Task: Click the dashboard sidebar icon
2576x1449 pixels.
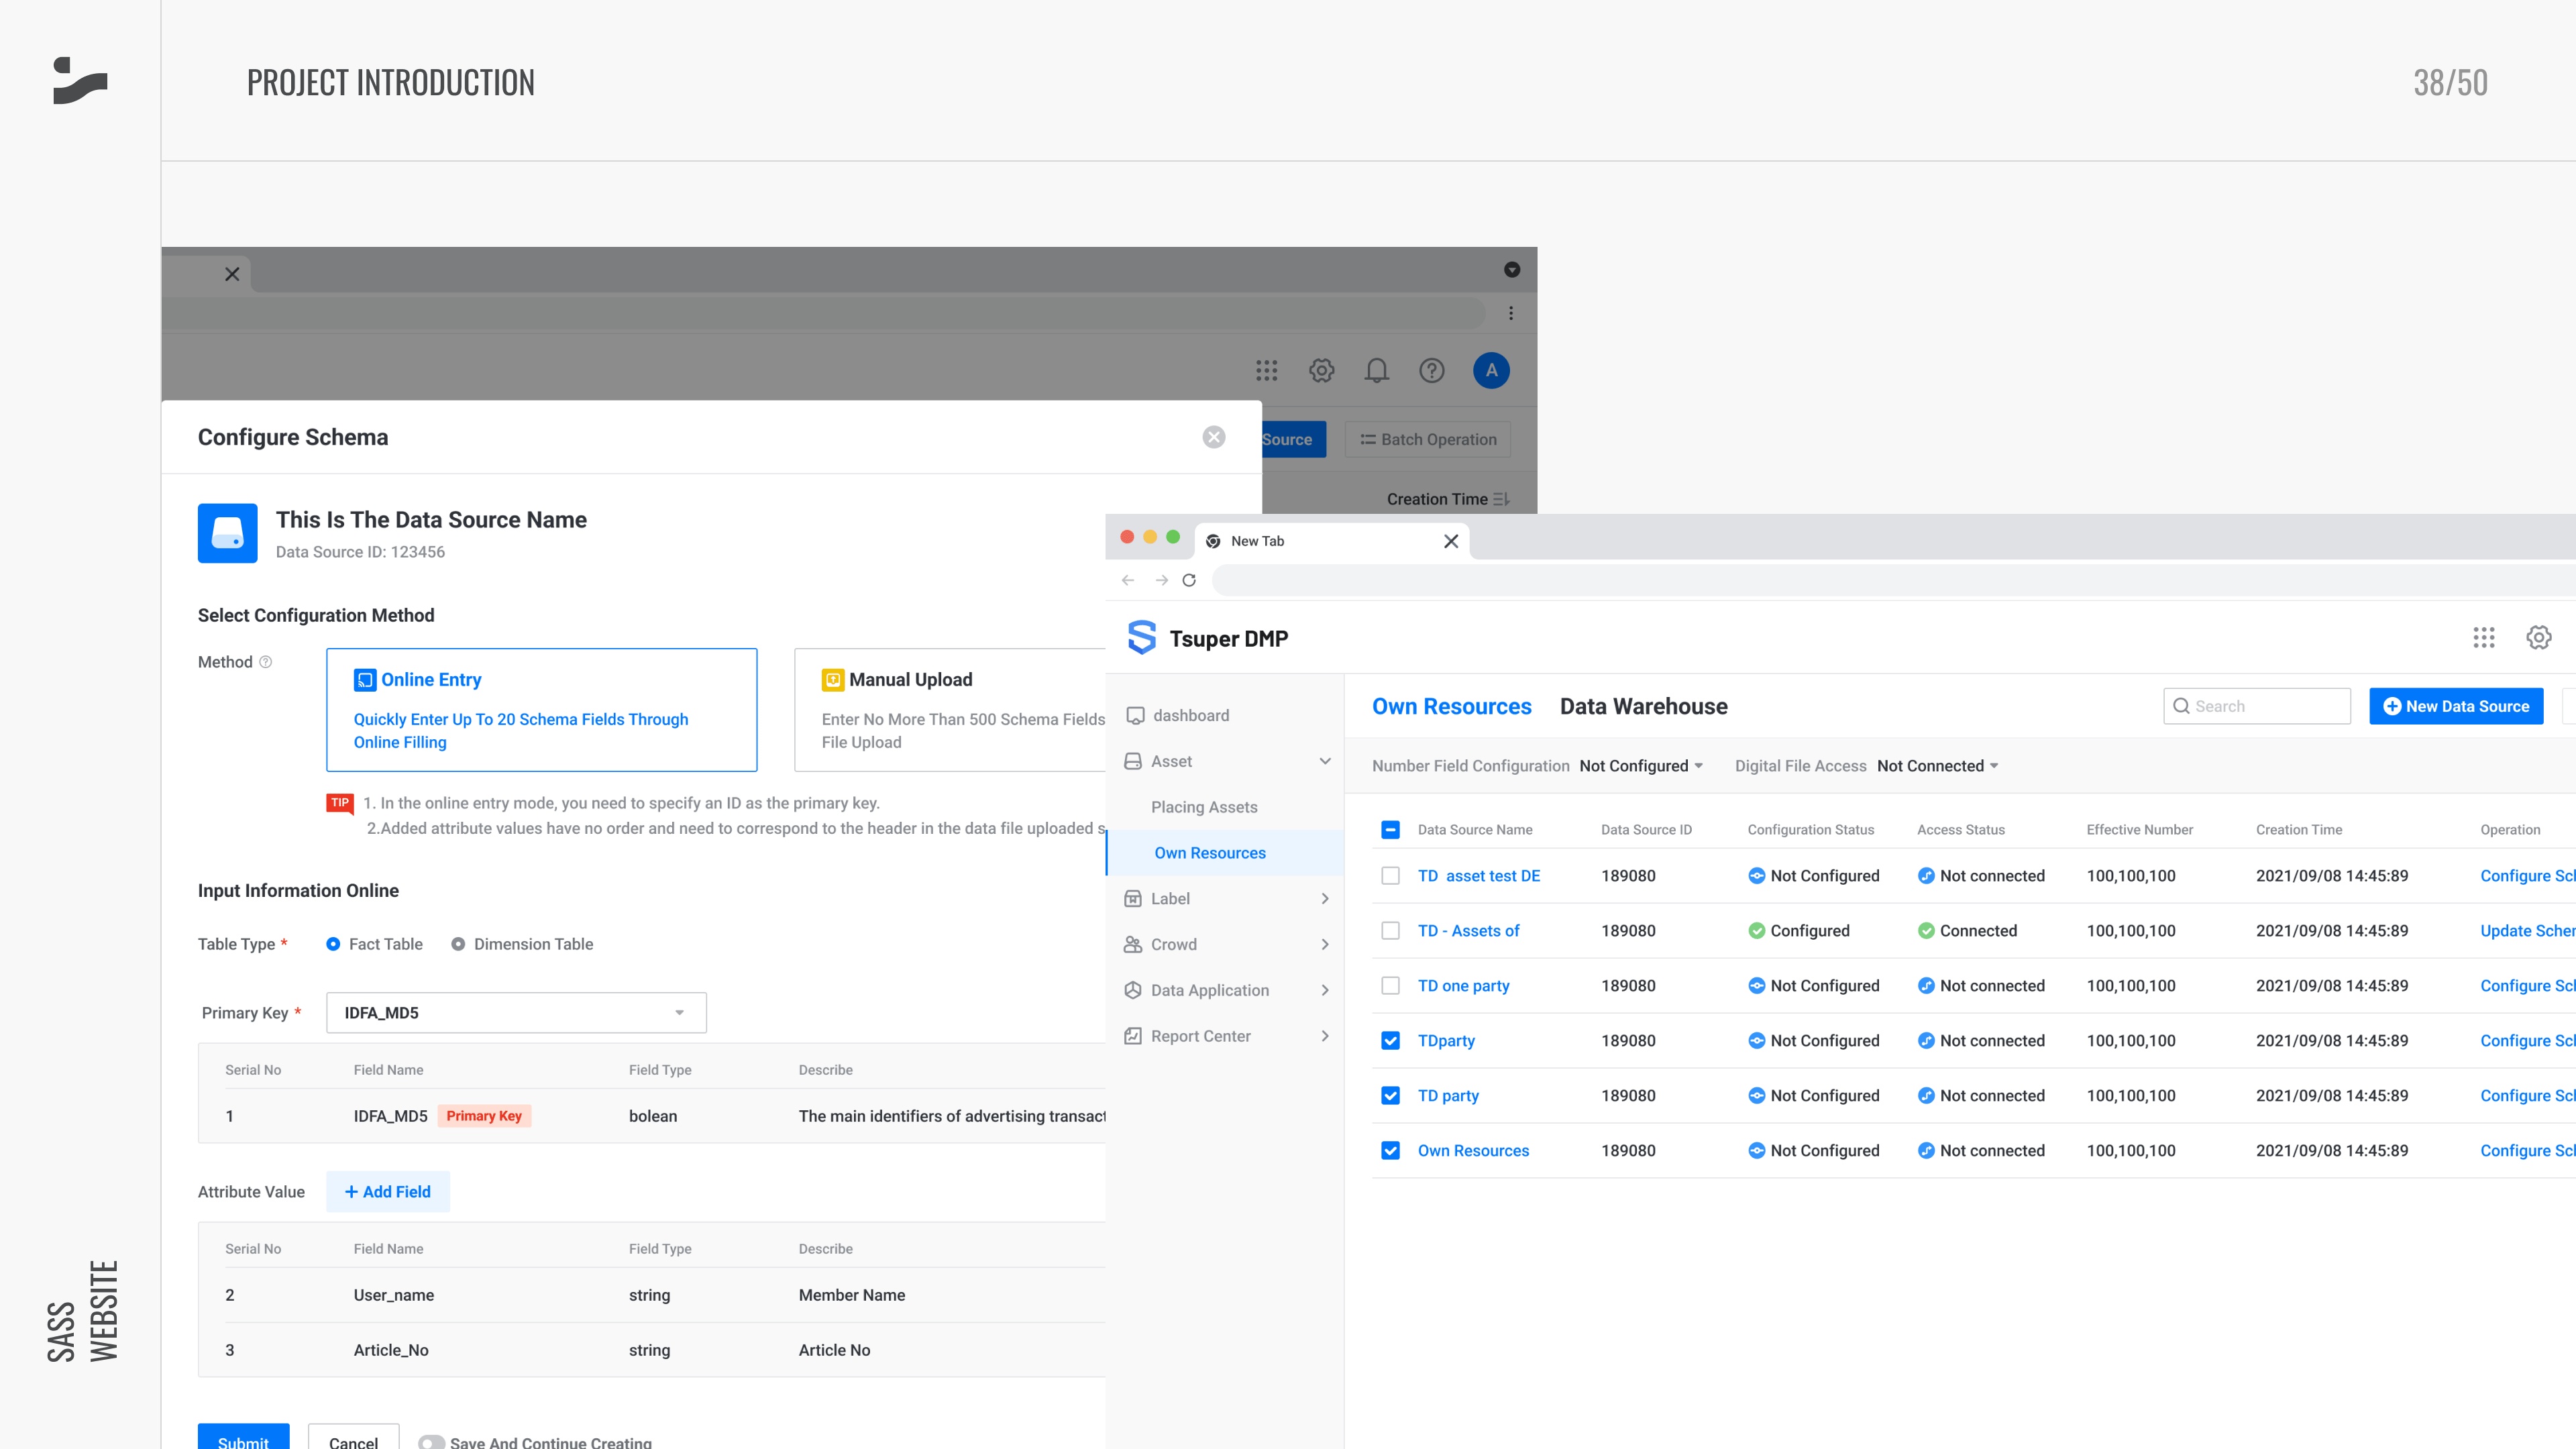Action: click(x=1135, y=715)
